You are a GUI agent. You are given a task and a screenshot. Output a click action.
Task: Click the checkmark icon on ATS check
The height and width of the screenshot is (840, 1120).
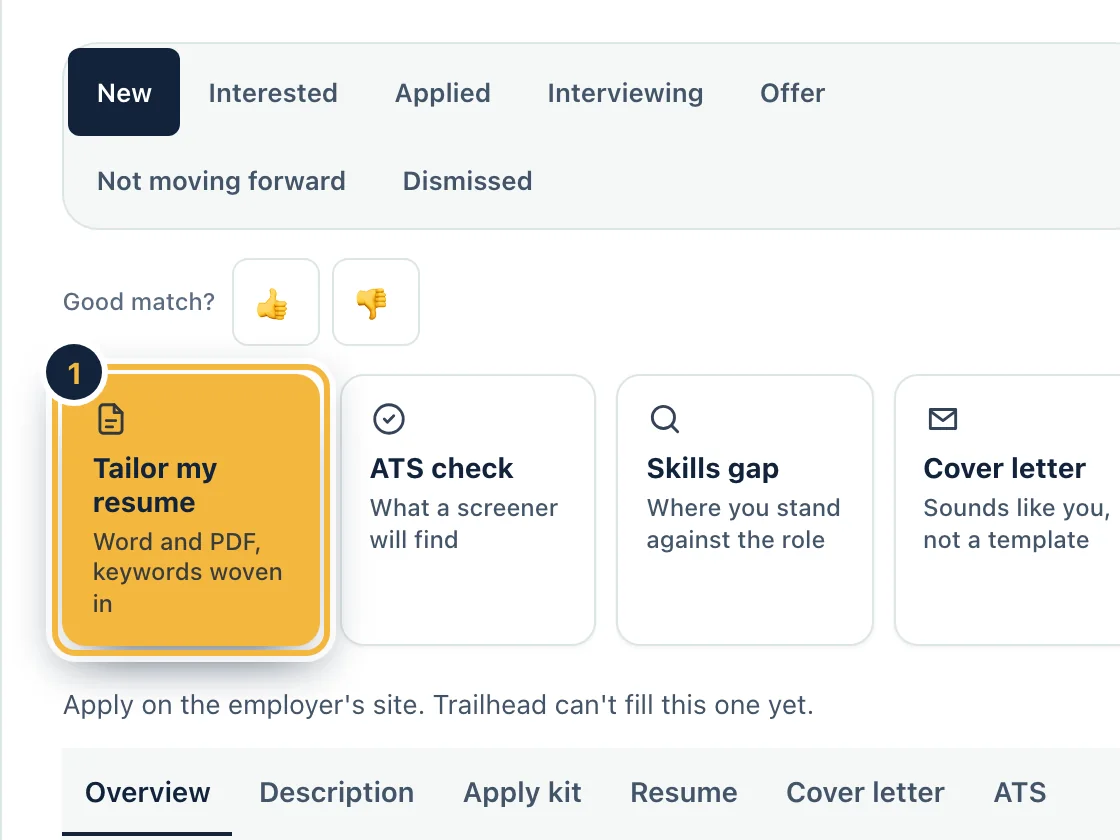point(389,419)
